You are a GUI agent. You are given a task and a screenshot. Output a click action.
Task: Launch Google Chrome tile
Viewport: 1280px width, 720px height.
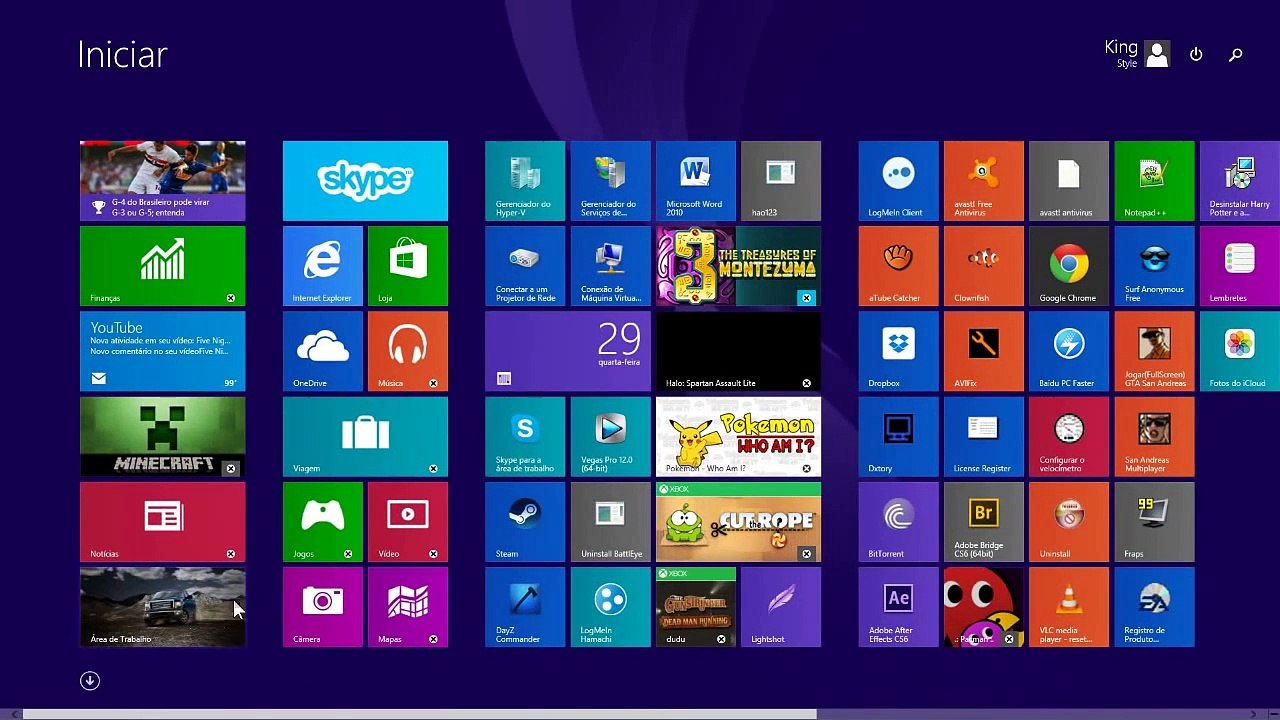pos(1069,266)
